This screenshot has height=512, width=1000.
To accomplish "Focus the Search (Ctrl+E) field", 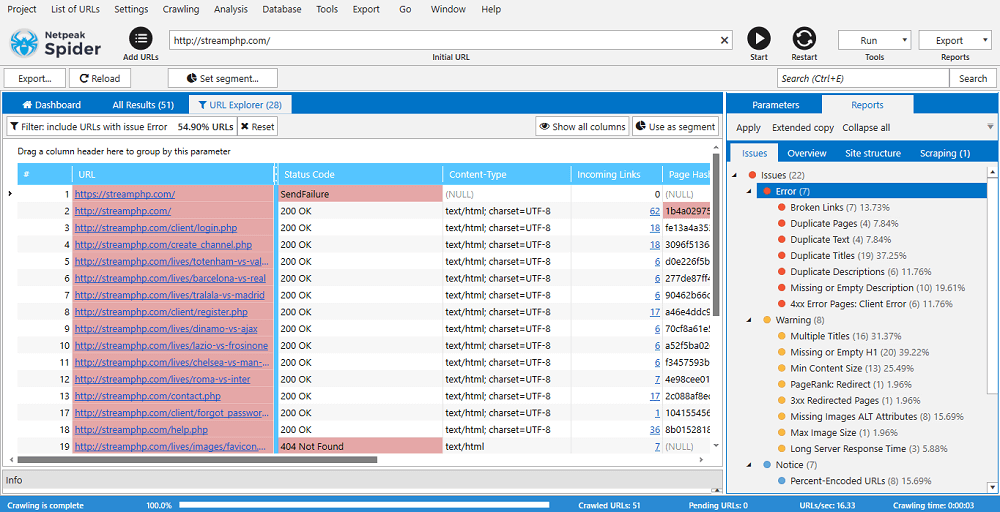I will click(863, 78).
